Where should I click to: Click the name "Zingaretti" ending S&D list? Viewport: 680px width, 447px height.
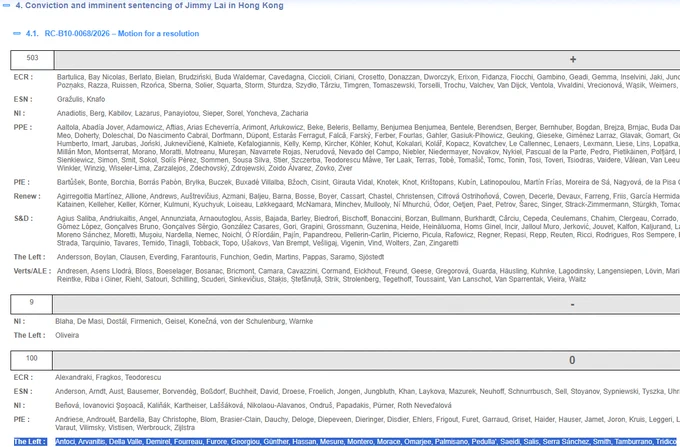coord(443,243)
